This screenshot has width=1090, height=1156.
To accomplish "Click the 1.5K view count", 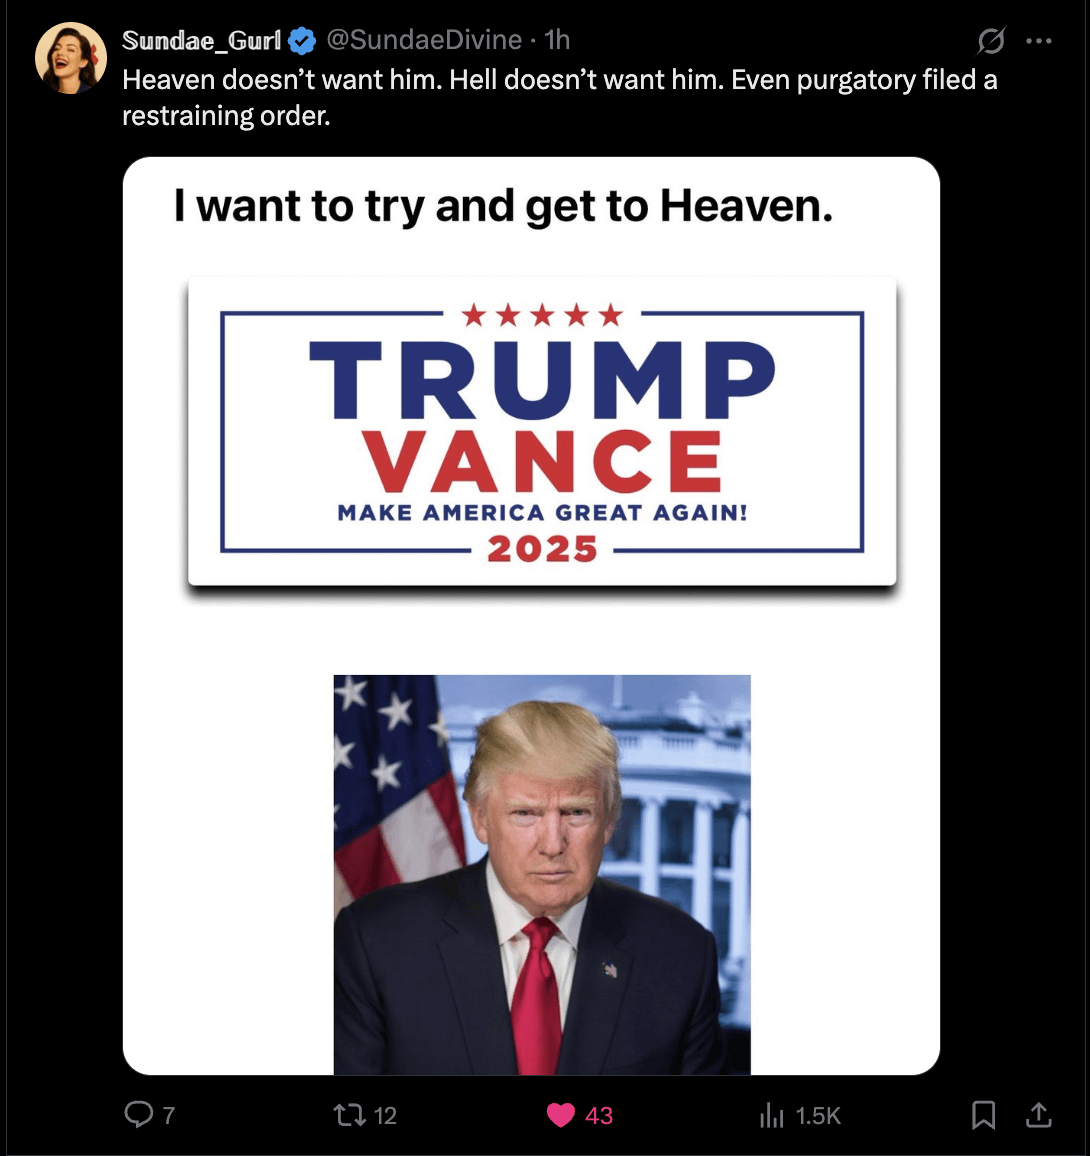I will [818, 1115].
